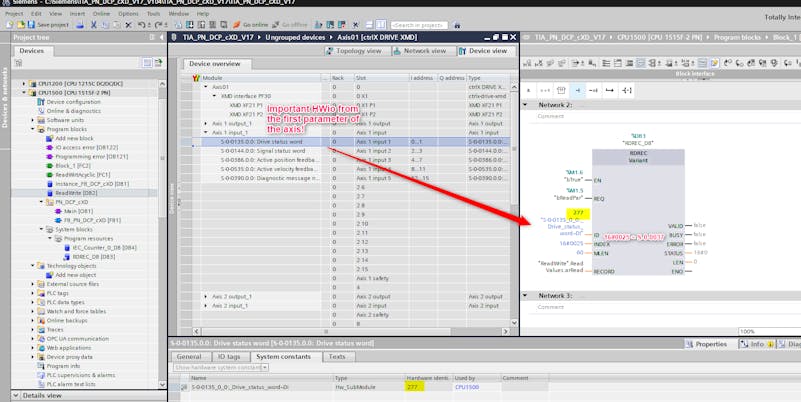This screenshot has width=801, height=402.
Task: Select the ReadWrite [DB2] block
Action: tap(76, 193)
